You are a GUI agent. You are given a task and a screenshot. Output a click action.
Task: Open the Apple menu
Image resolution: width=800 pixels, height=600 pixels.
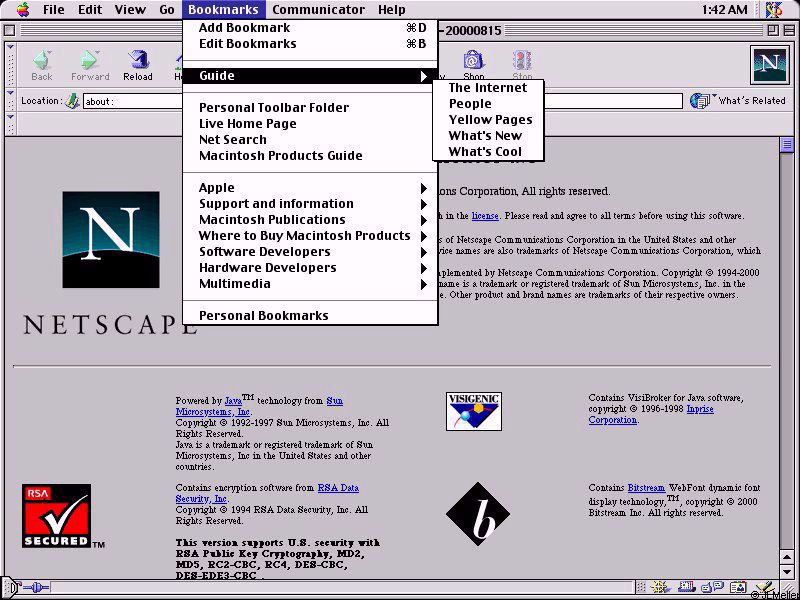tap(22, 9)
